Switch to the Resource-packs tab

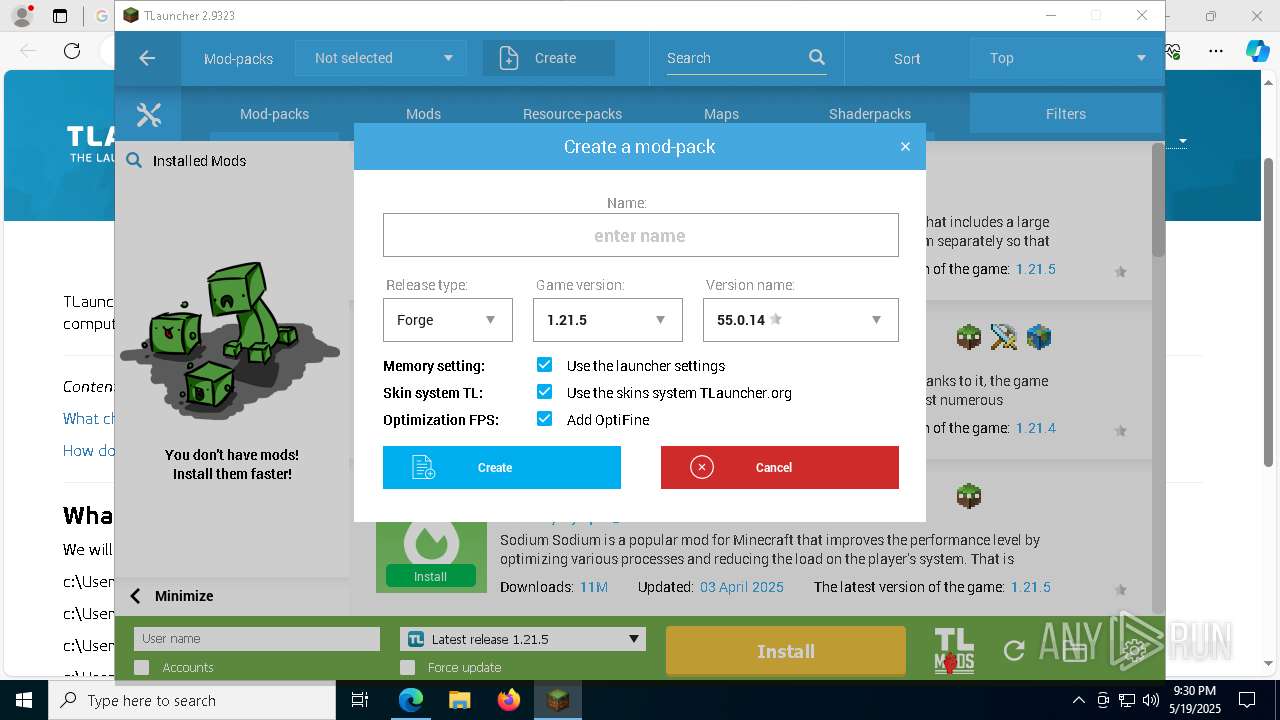click(572, 114)
